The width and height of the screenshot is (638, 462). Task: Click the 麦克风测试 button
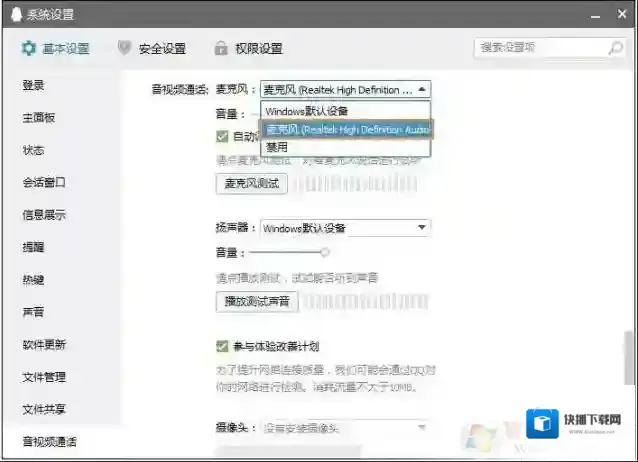[x=252, y=184]
